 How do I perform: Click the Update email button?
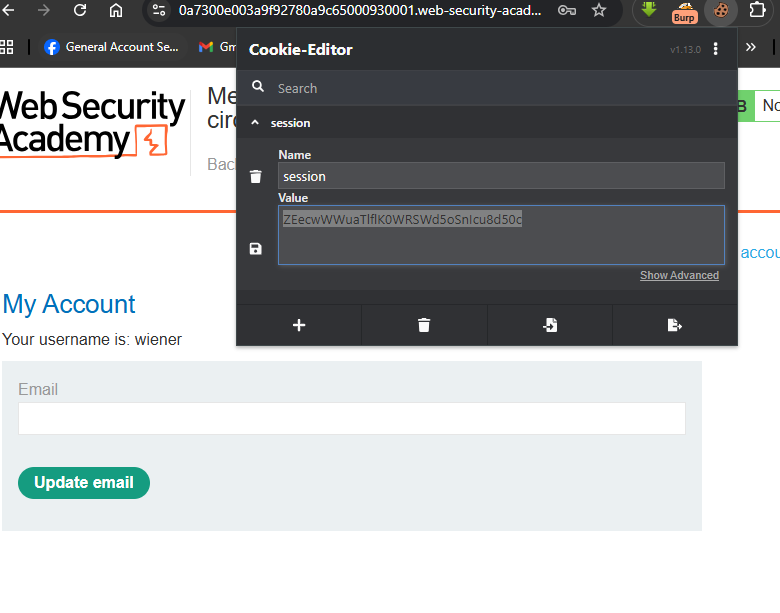(x=84, y=483)
